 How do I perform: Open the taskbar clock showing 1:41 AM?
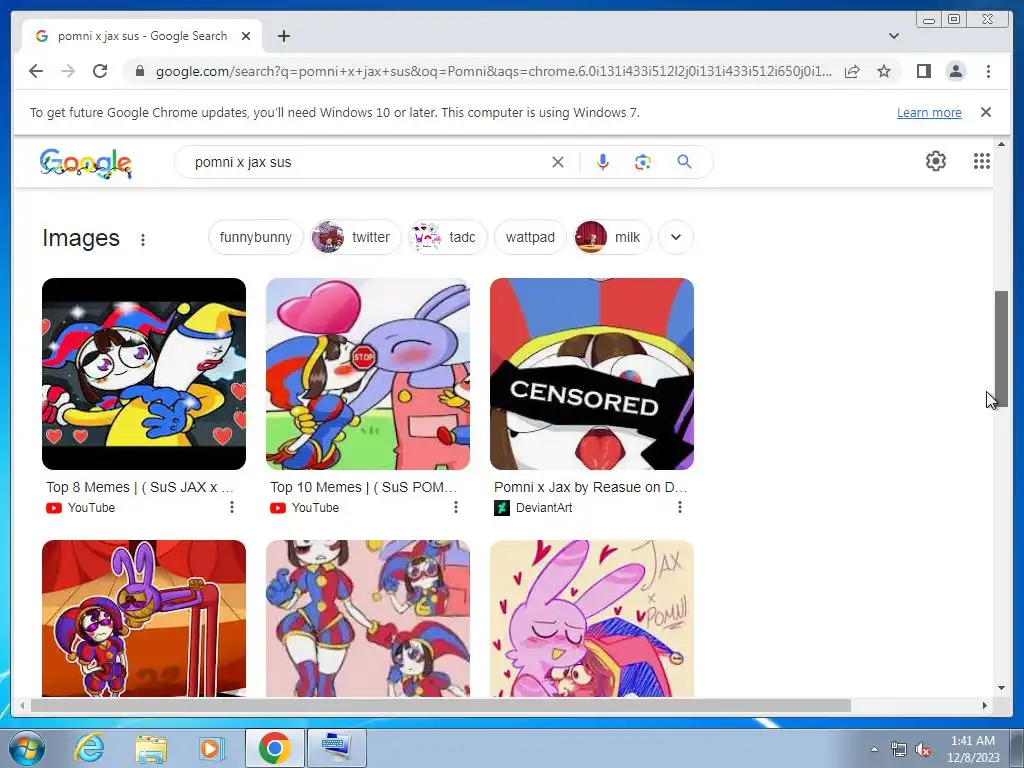click(x=973, y=749)
